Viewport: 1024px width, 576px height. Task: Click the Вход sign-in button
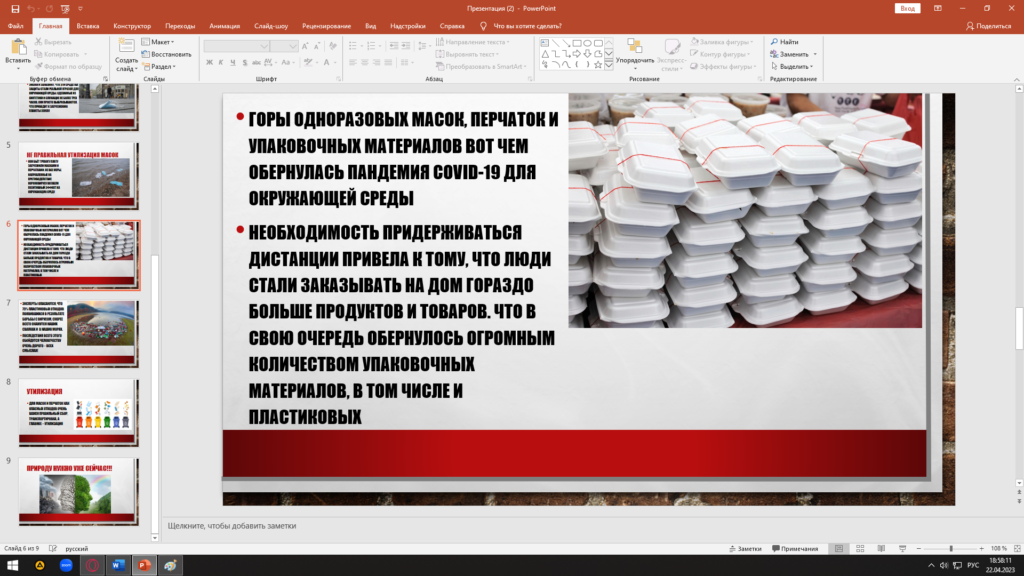[907, 8]
